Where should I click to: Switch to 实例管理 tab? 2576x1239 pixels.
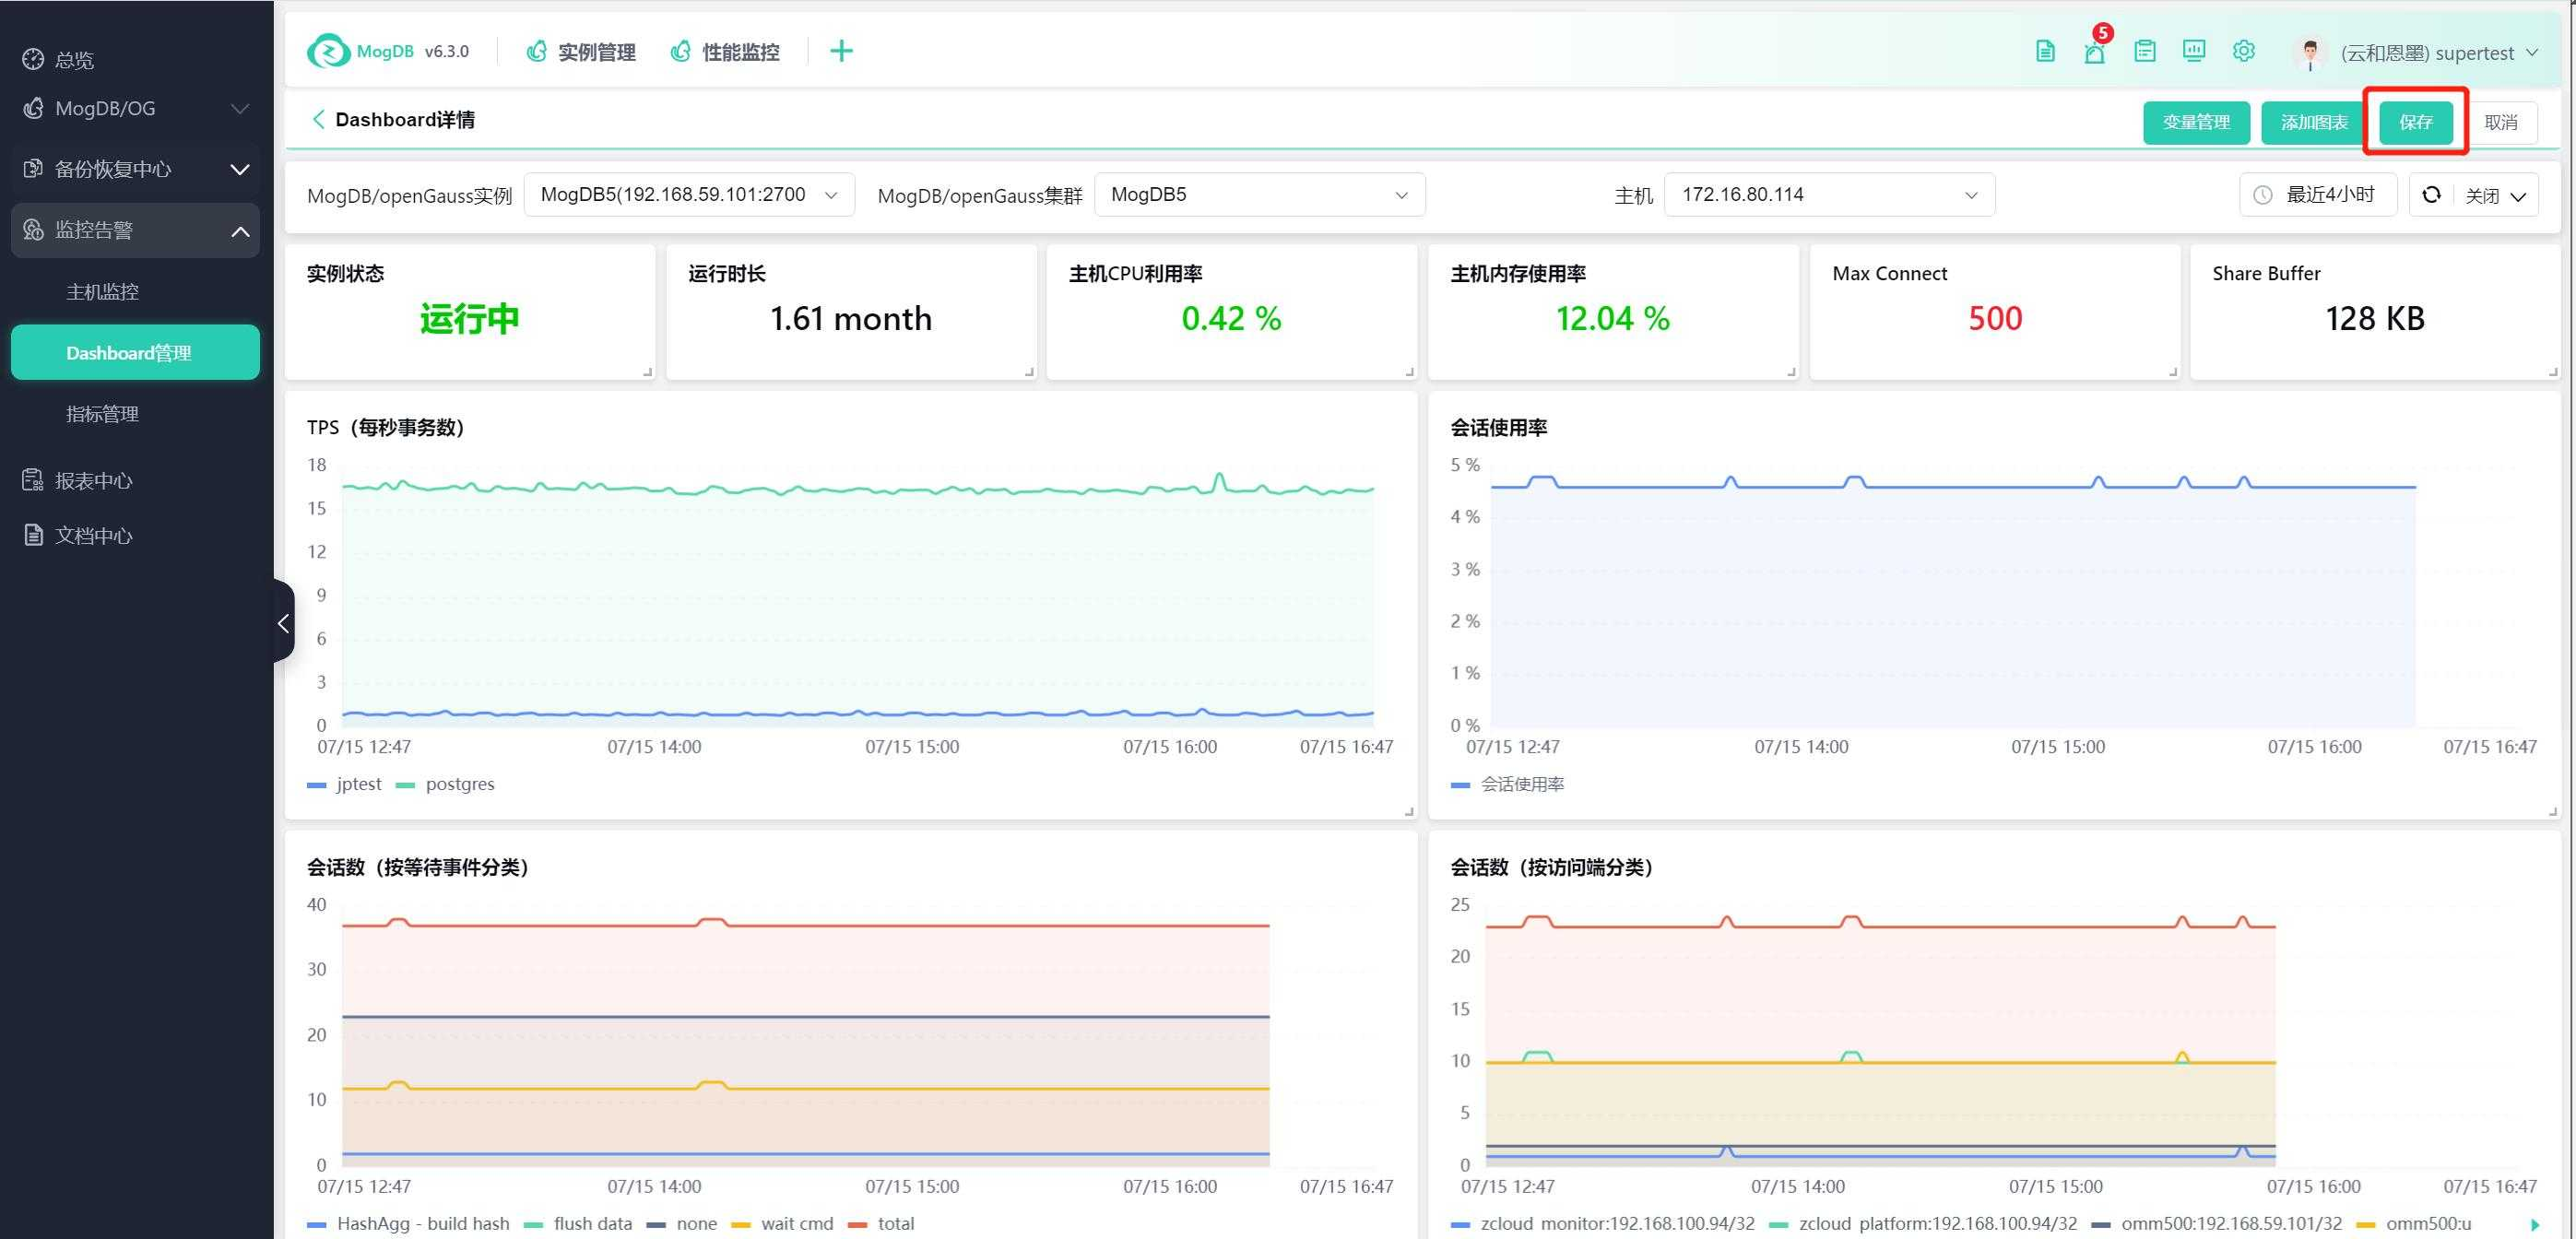581,51
